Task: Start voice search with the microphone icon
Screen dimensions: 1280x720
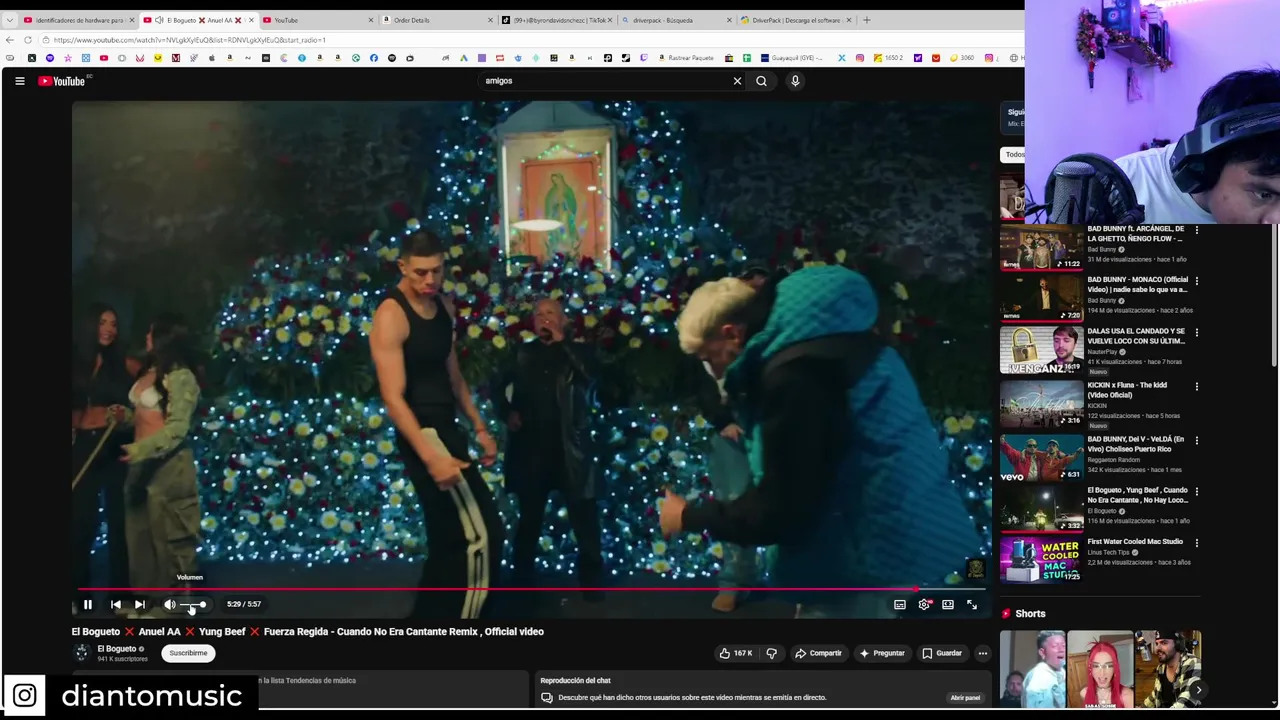Action: pyautogui.click(x=795, y=81)
